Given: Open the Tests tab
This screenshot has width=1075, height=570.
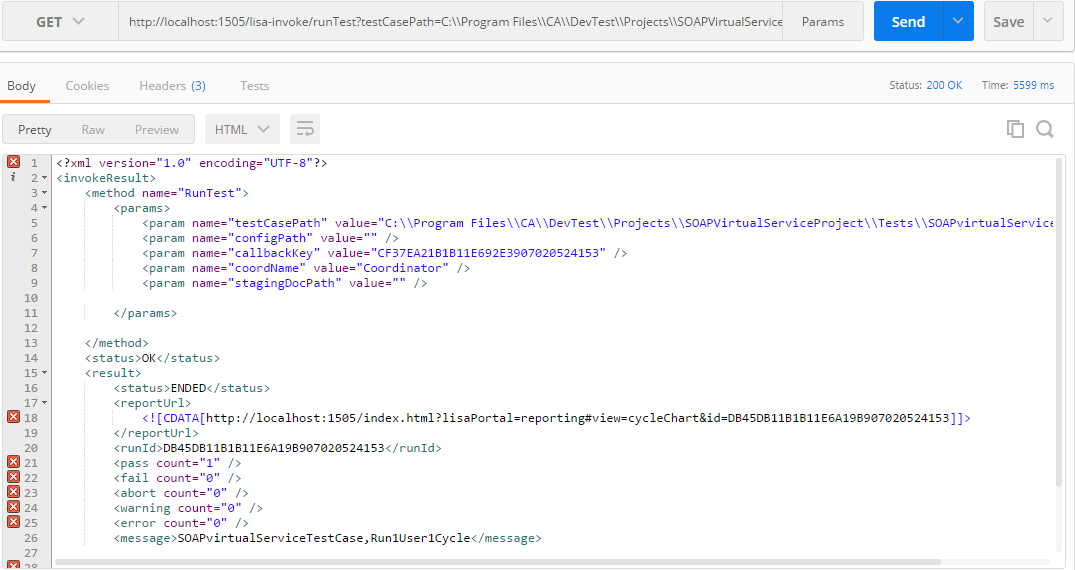Looking at the screenshot, I should point(254,86).
